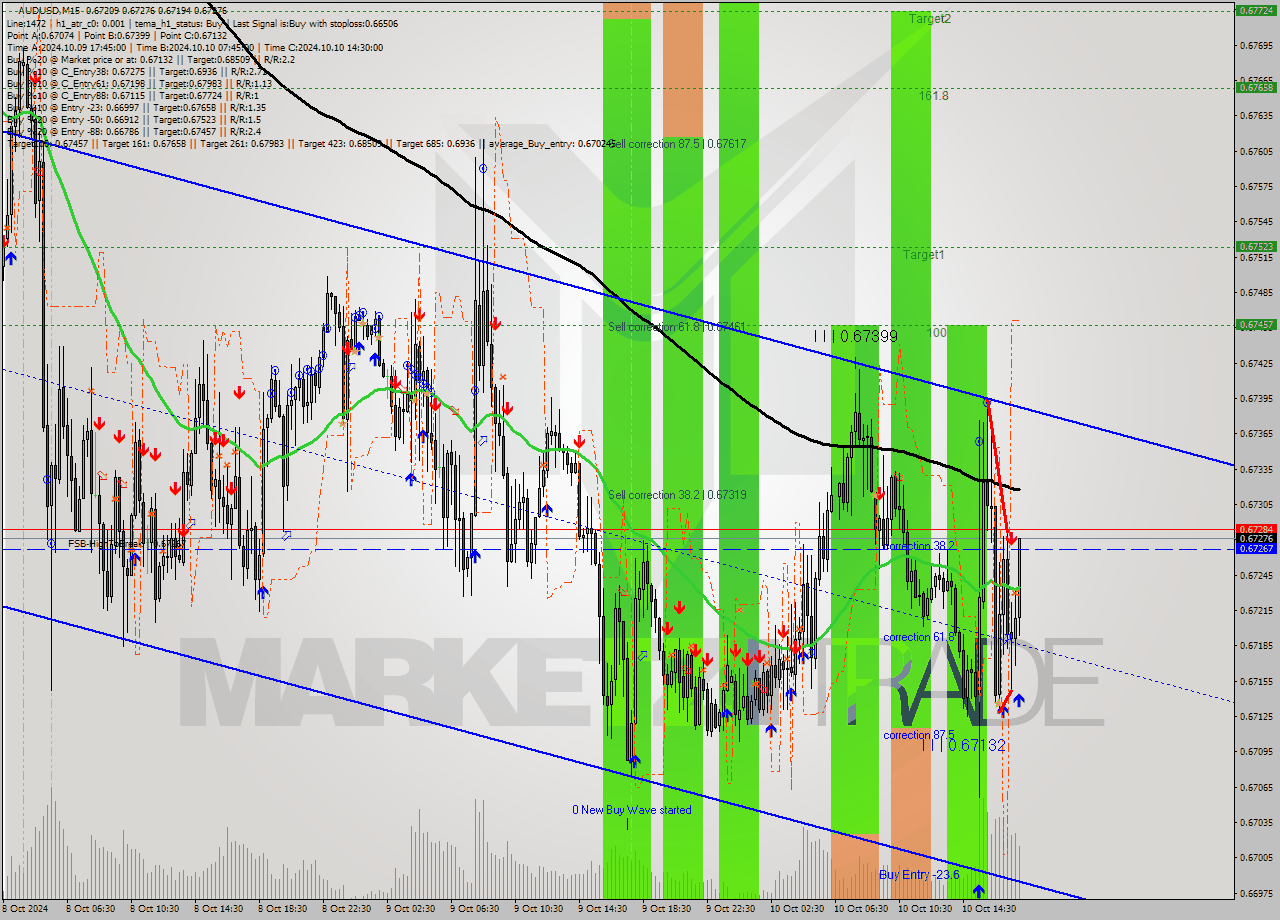1280x920 pixels.
Task: Click the Target1 label
Action: tap(923, 255)
